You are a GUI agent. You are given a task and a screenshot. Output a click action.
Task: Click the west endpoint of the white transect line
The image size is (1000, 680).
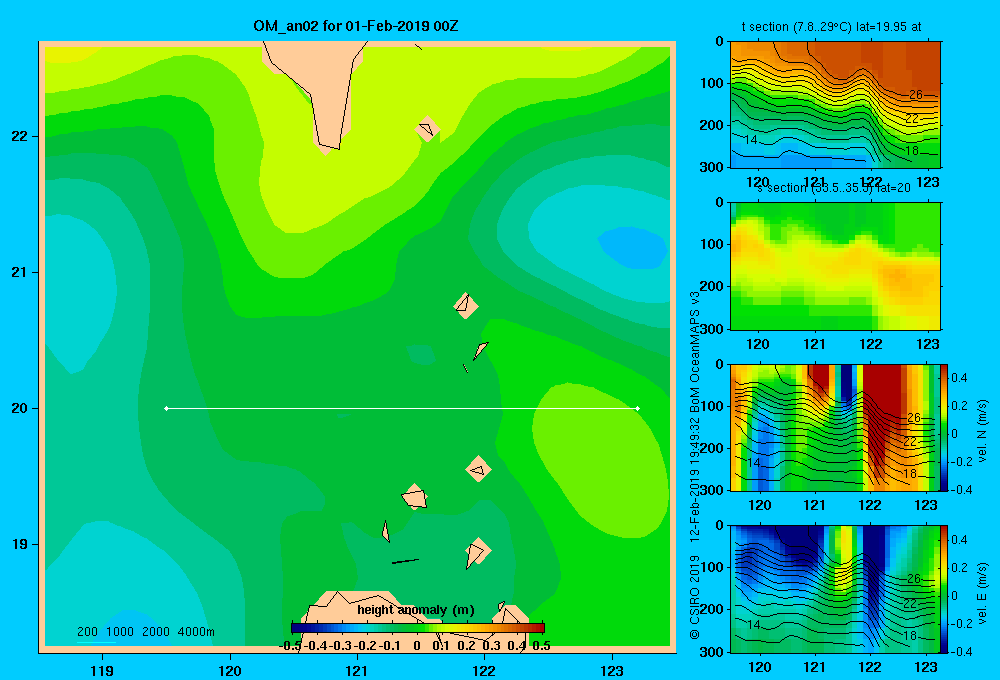click(166, 408)
